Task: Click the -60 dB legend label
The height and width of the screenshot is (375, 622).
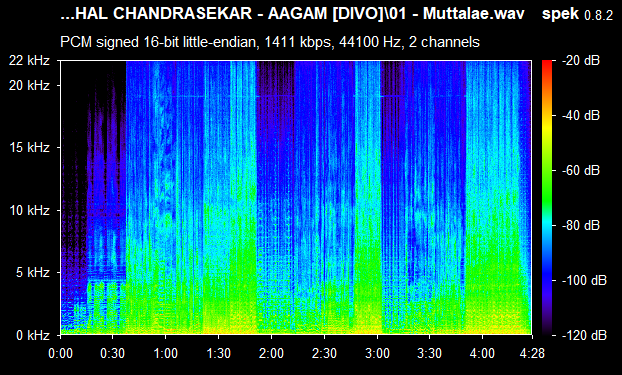Action: point(581,171)
